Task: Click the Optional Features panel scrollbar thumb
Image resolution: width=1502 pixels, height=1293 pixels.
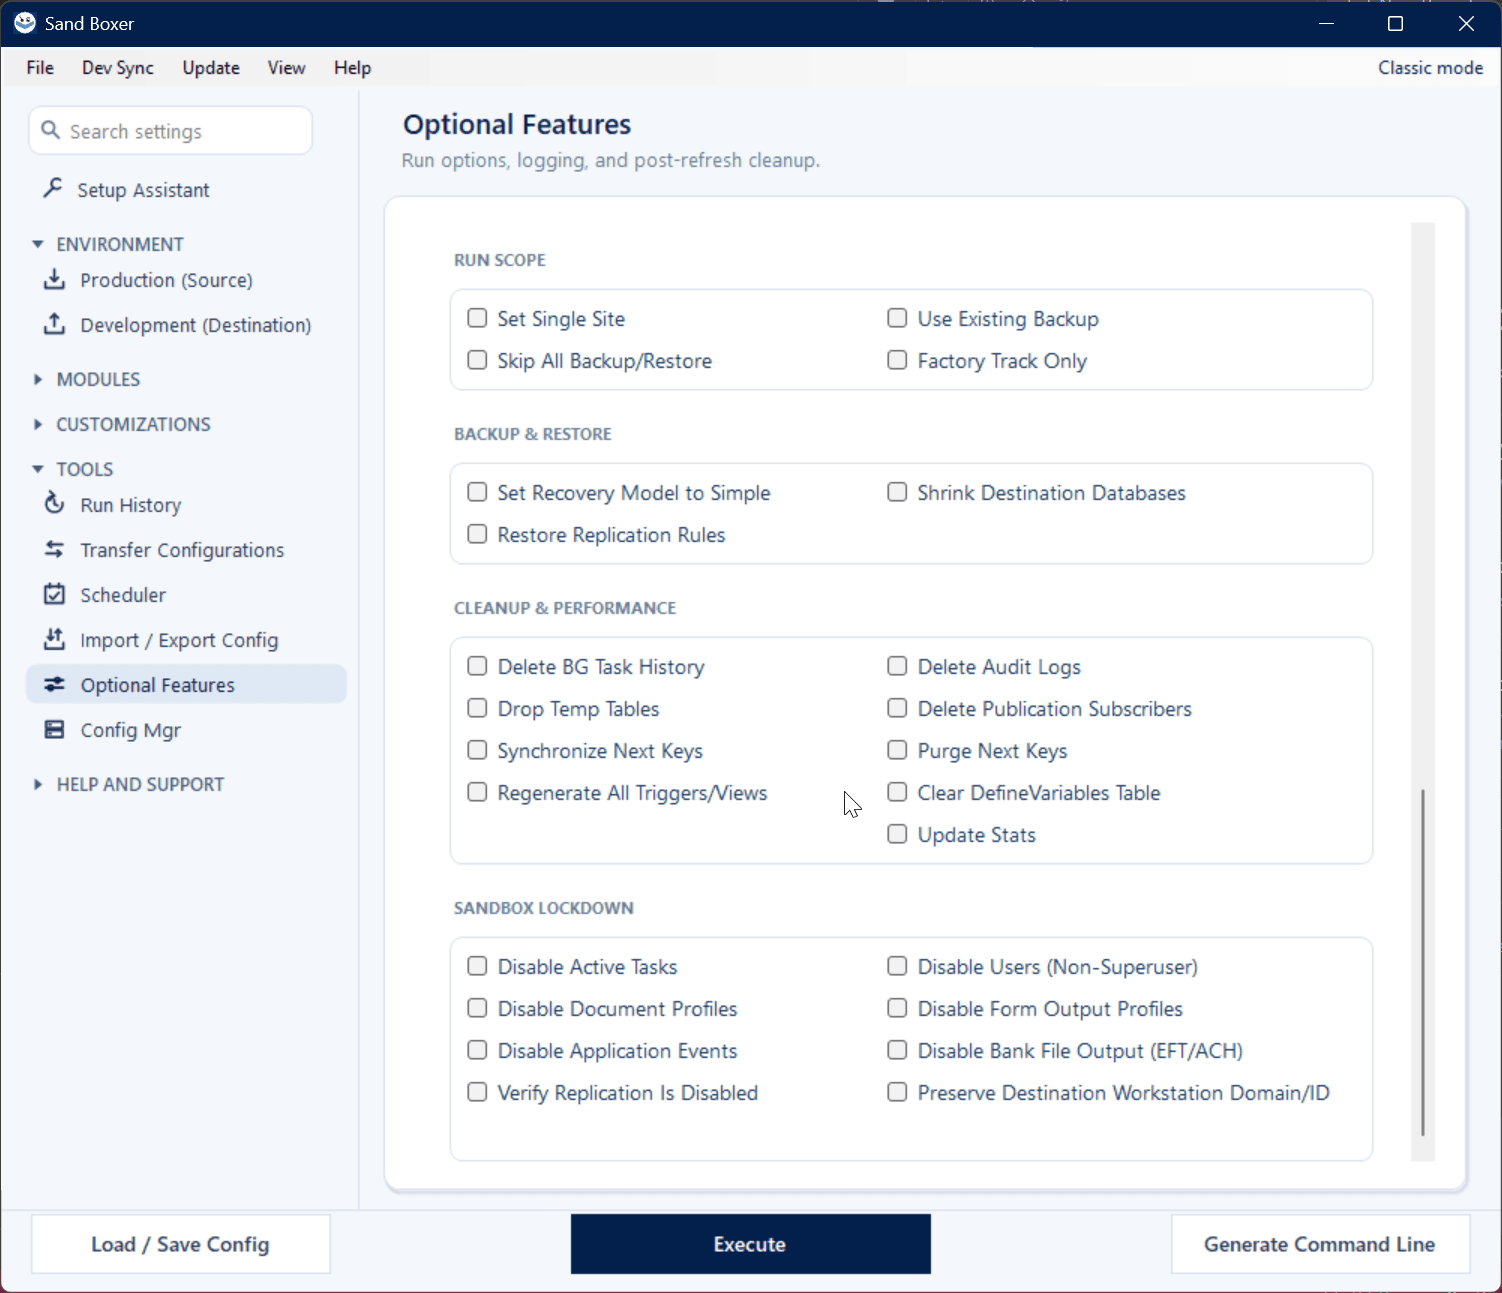Action: point(1422,962)
